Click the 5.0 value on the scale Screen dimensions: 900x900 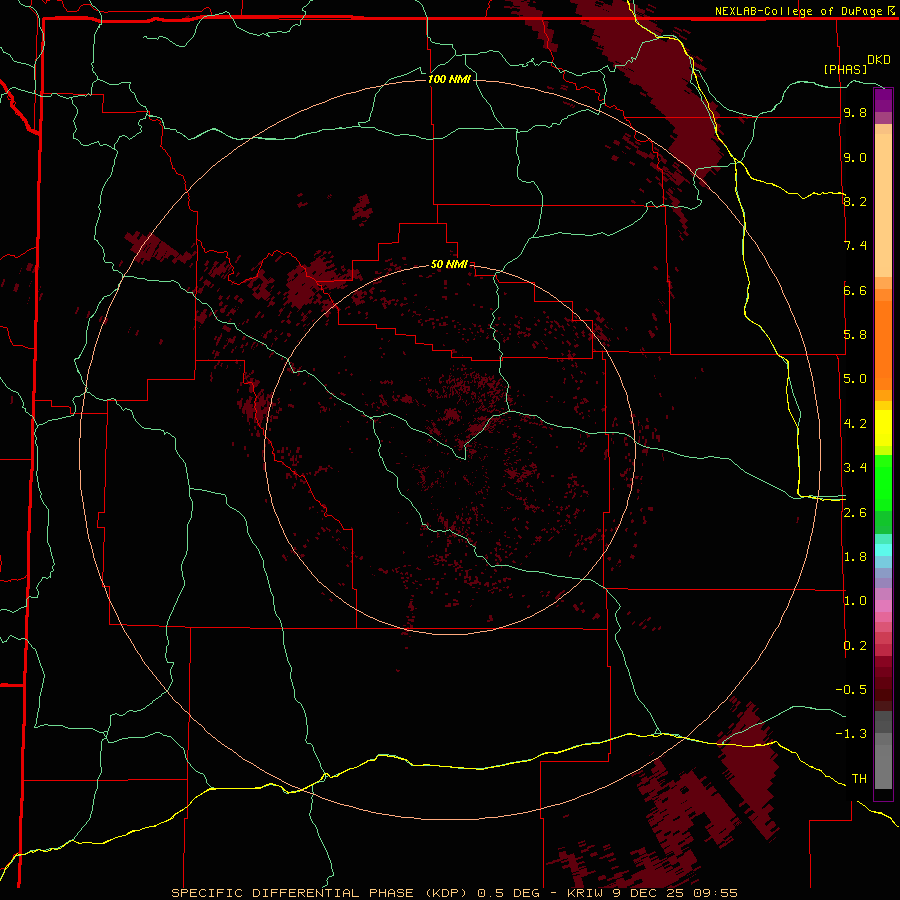coord(855,379)
